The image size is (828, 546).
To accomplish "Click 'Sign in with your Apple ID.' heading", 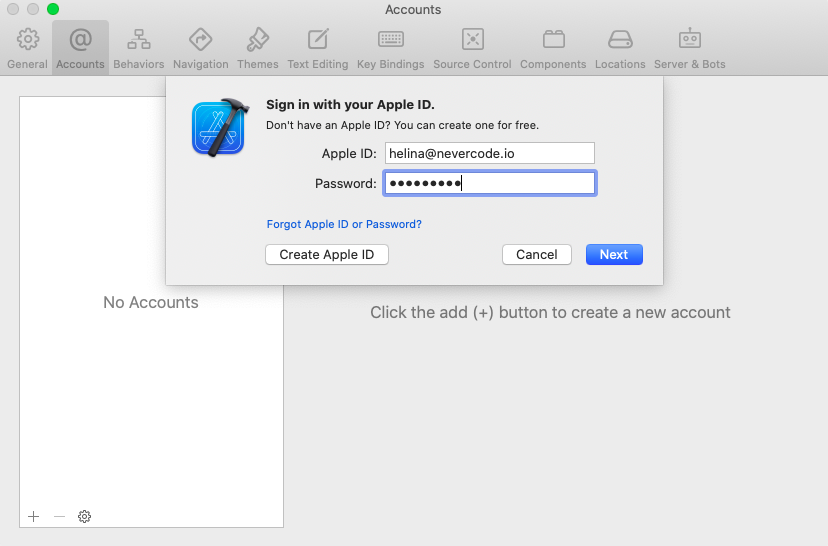I will click(x=350, y=105).
